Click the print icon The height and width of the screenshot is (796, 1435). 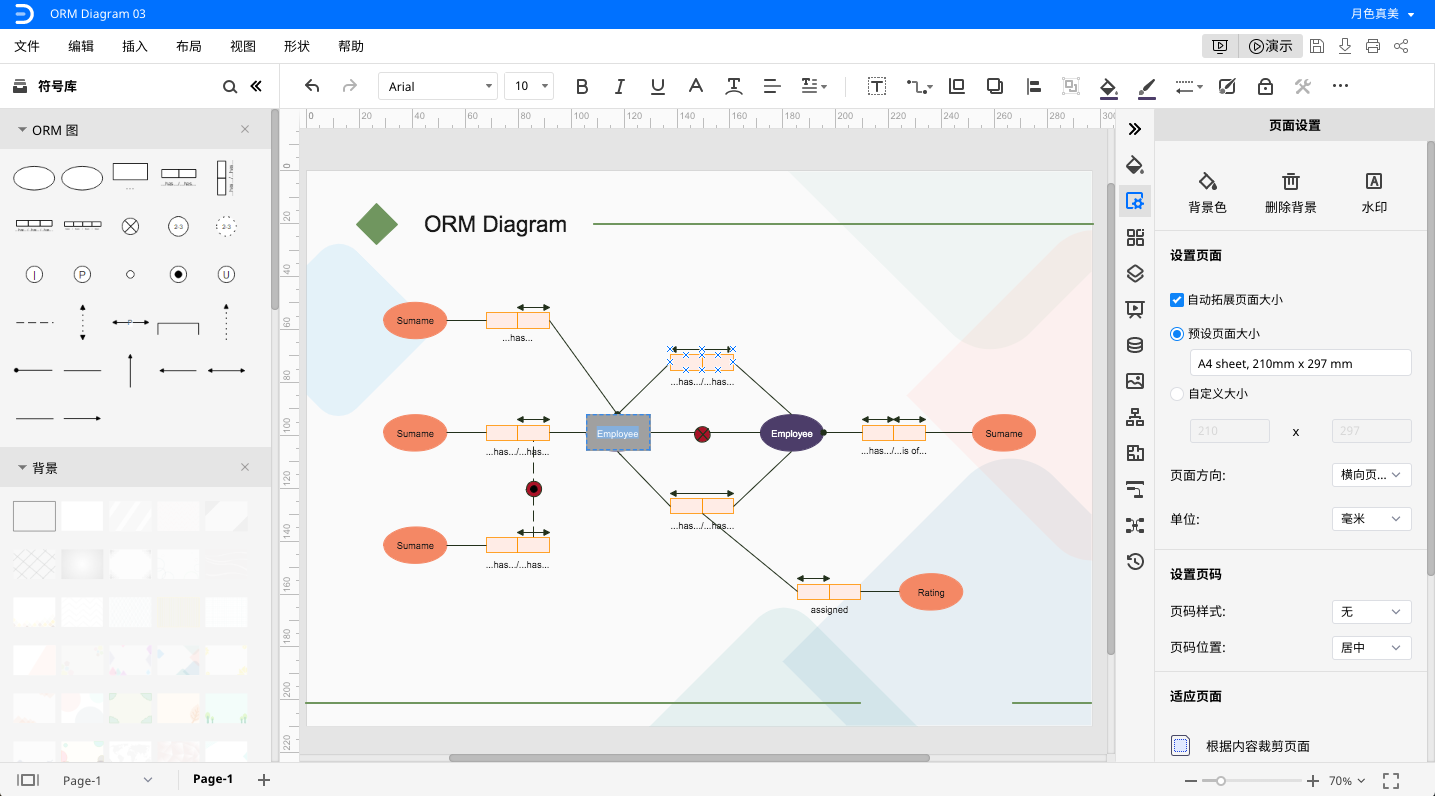pos(1373,46)
